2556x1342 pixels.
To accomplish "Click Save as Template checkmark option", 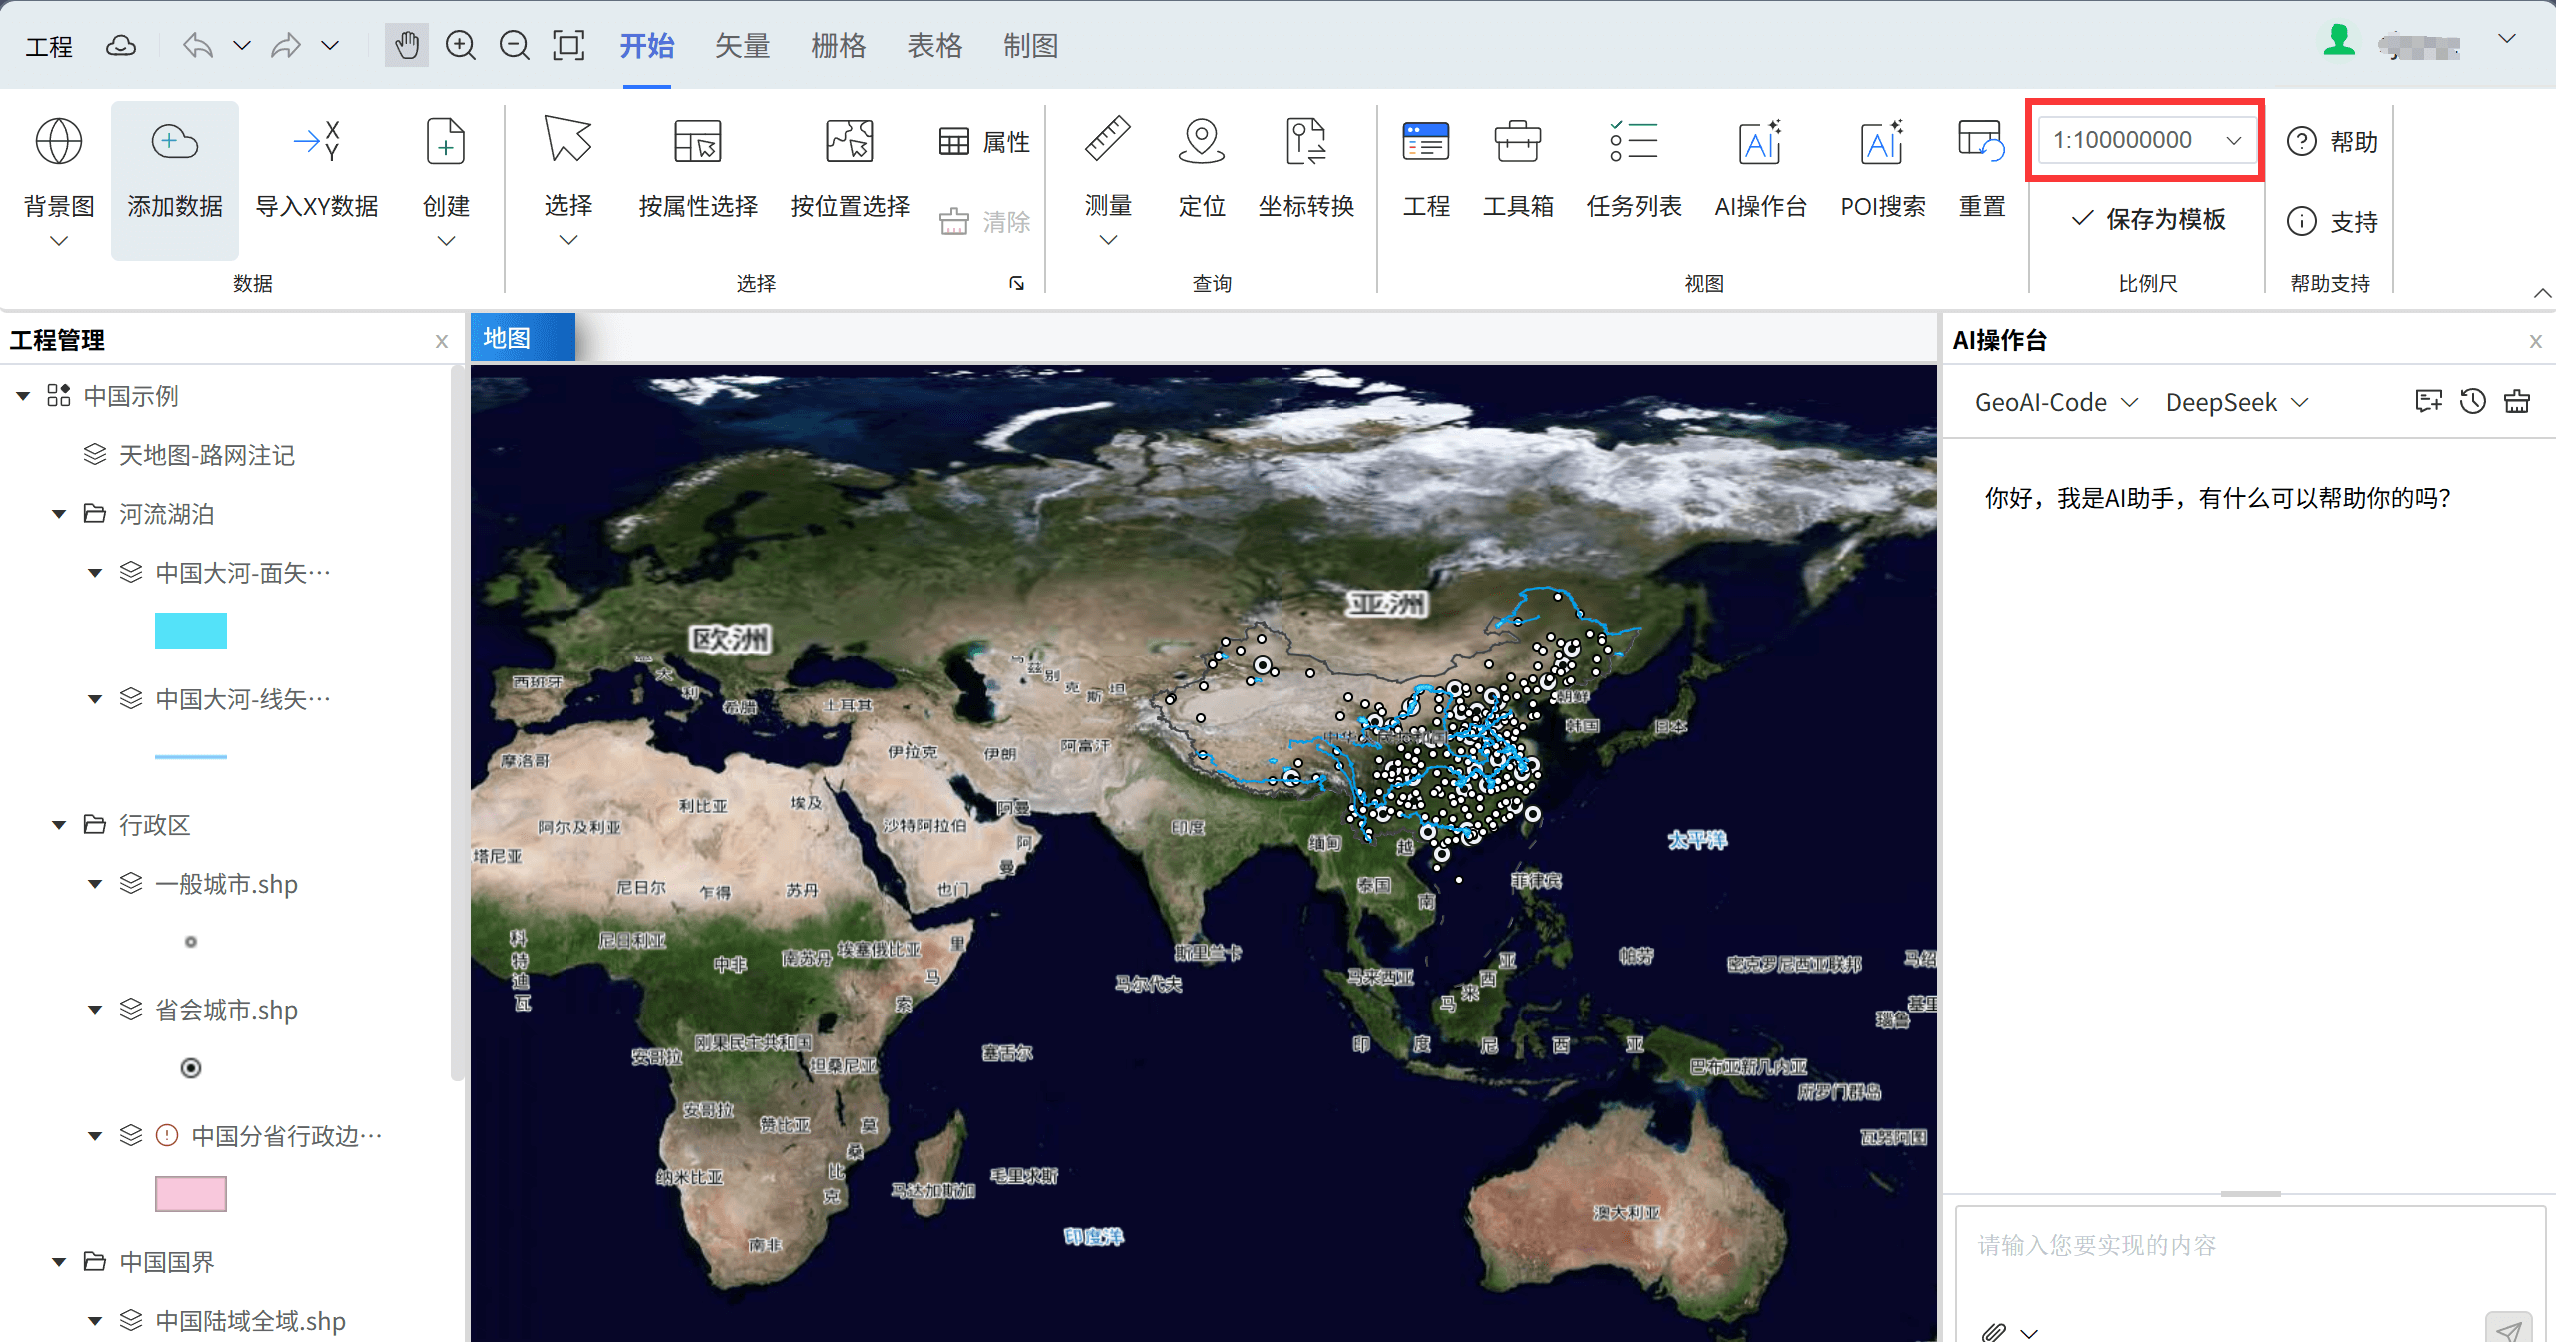I will pos(2148,219).
